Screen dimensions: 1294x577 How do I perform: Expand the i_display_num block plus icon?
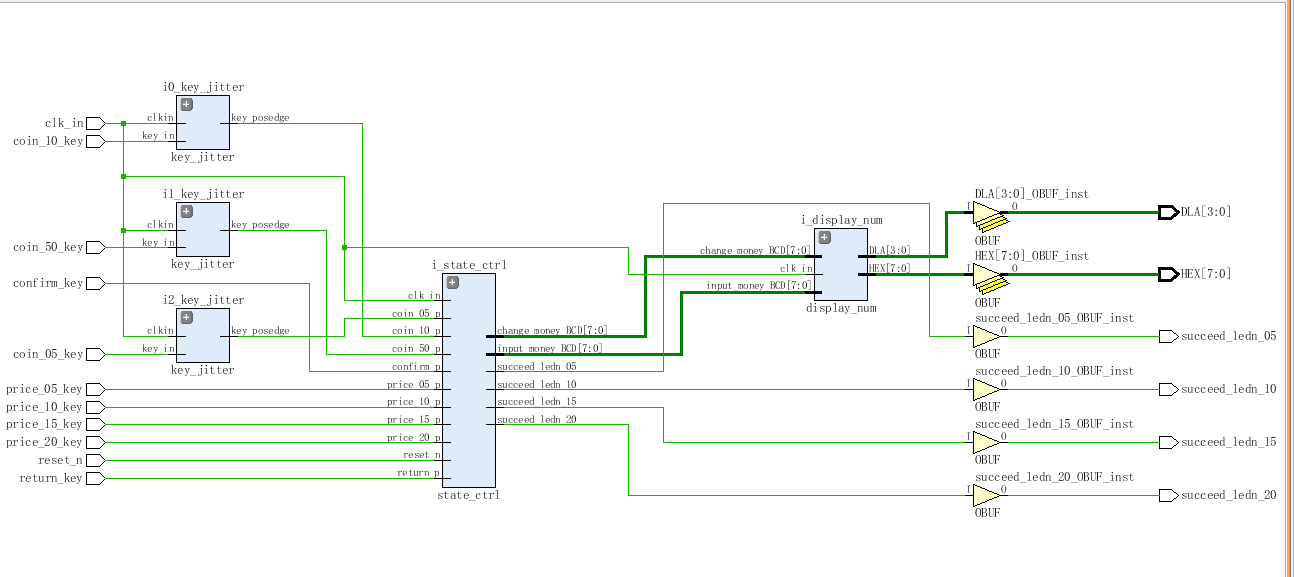[x=825, y=238]
